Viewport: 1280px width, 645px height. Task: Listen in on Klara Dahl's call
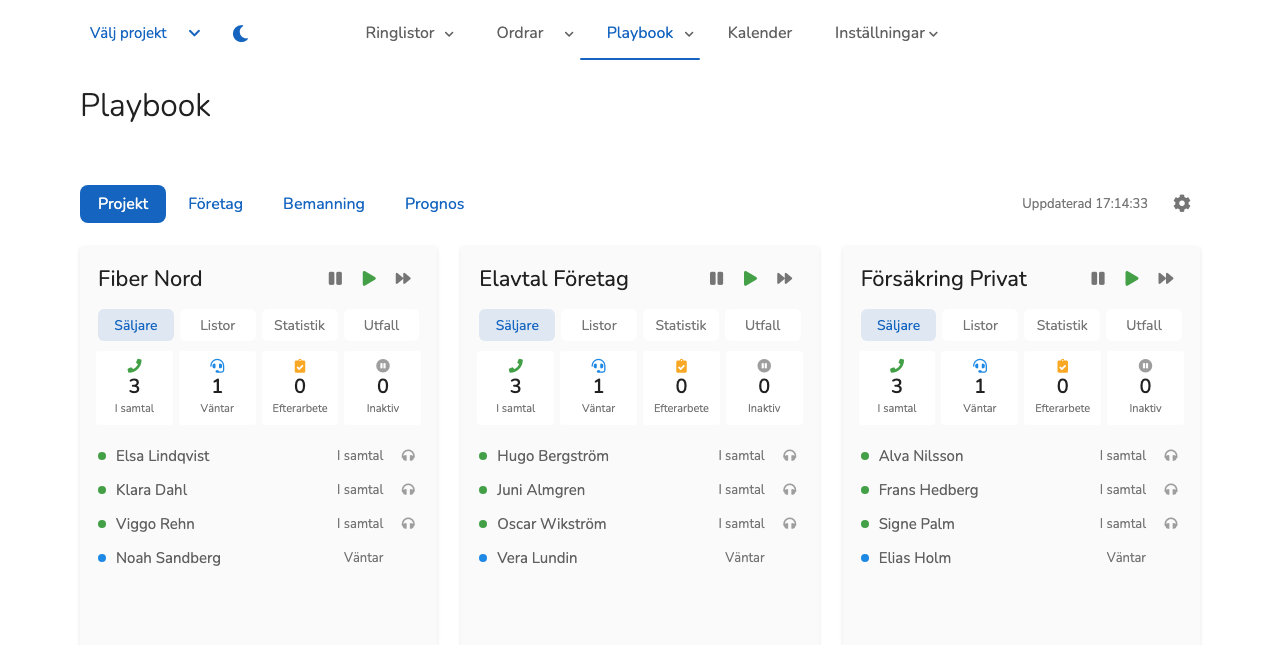[x=408, y=490]
